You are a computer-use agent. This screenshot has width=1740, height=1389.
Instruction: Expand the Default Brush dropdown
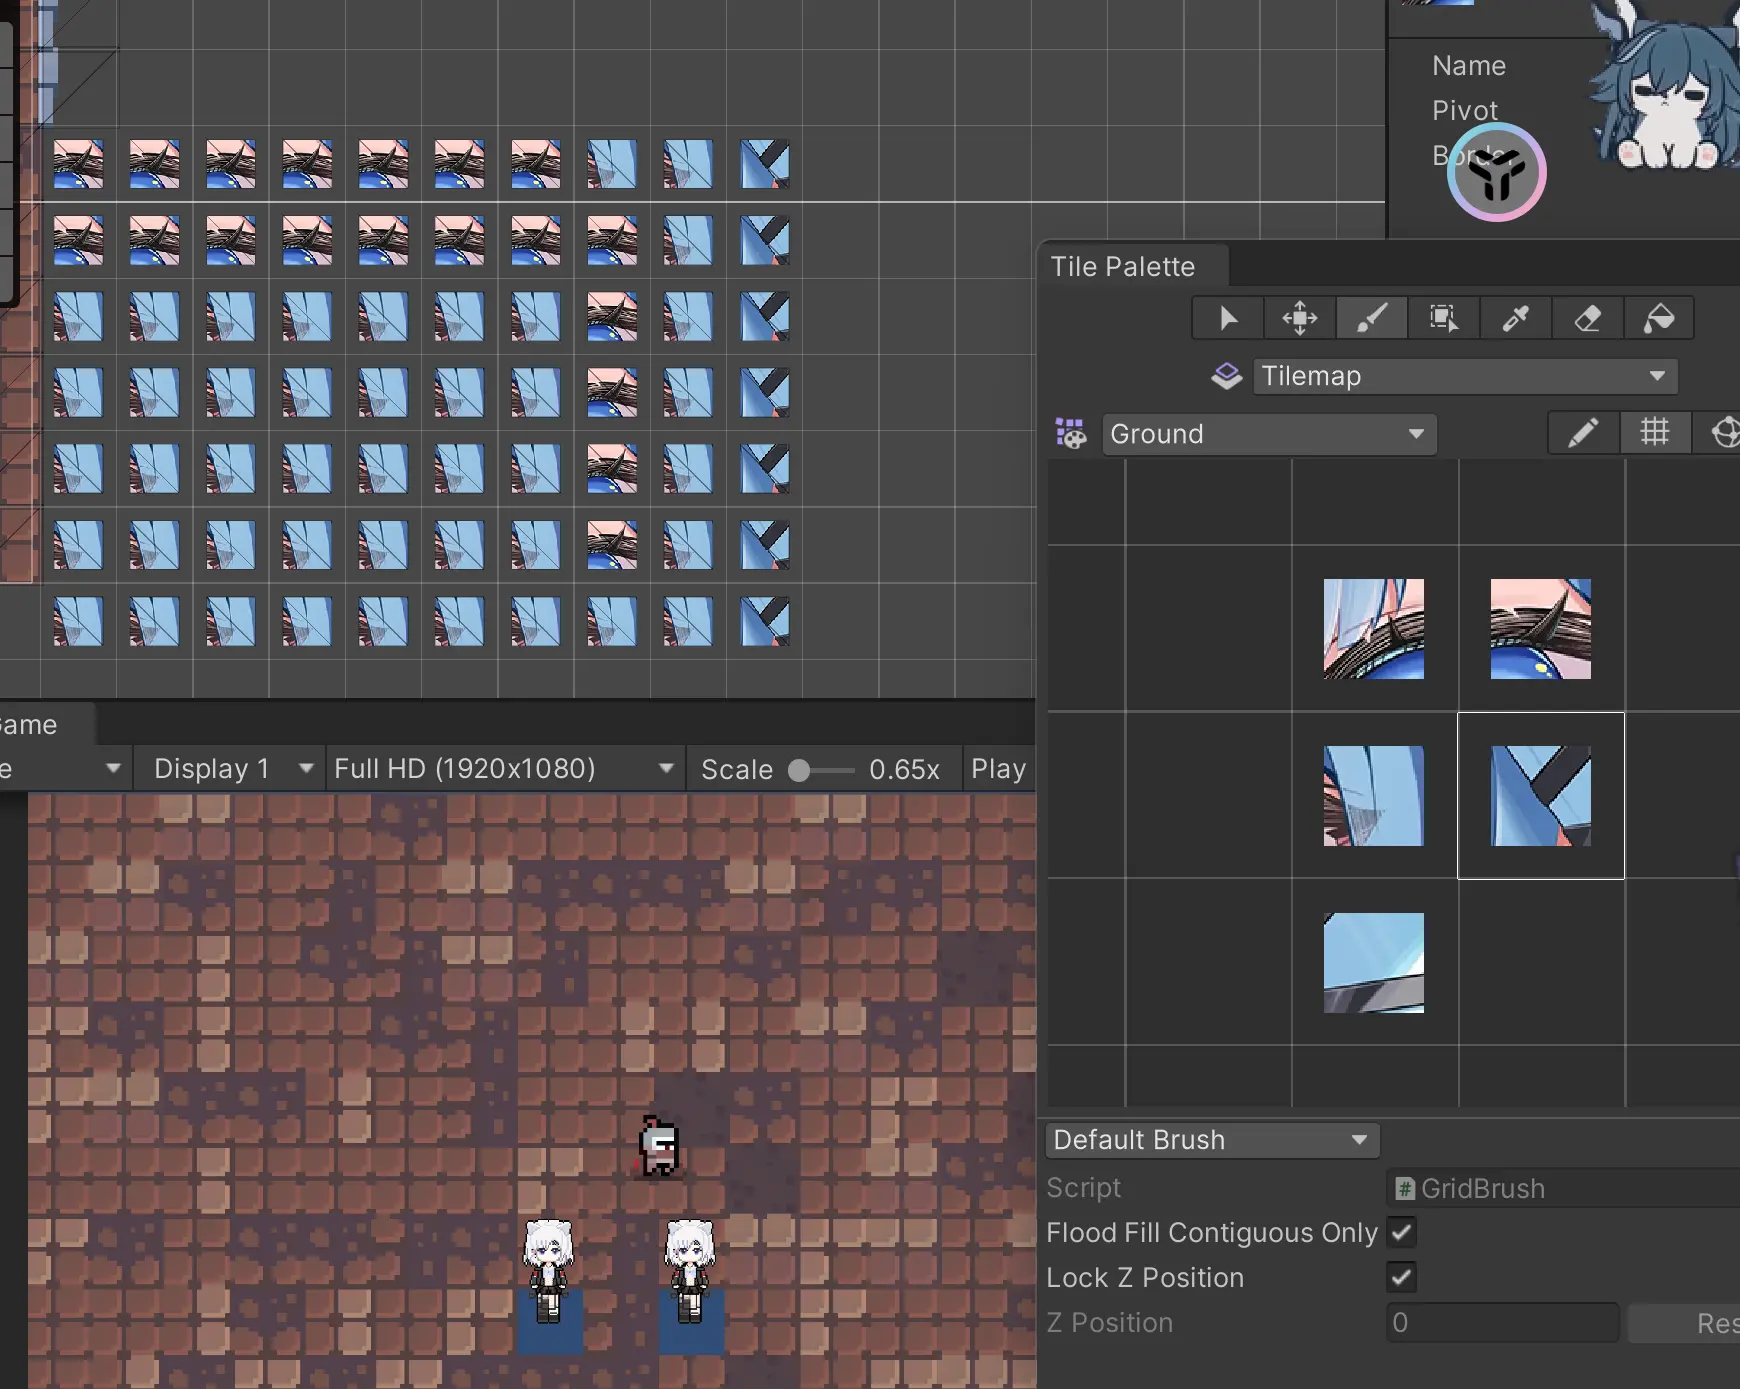(1212, 1140)
